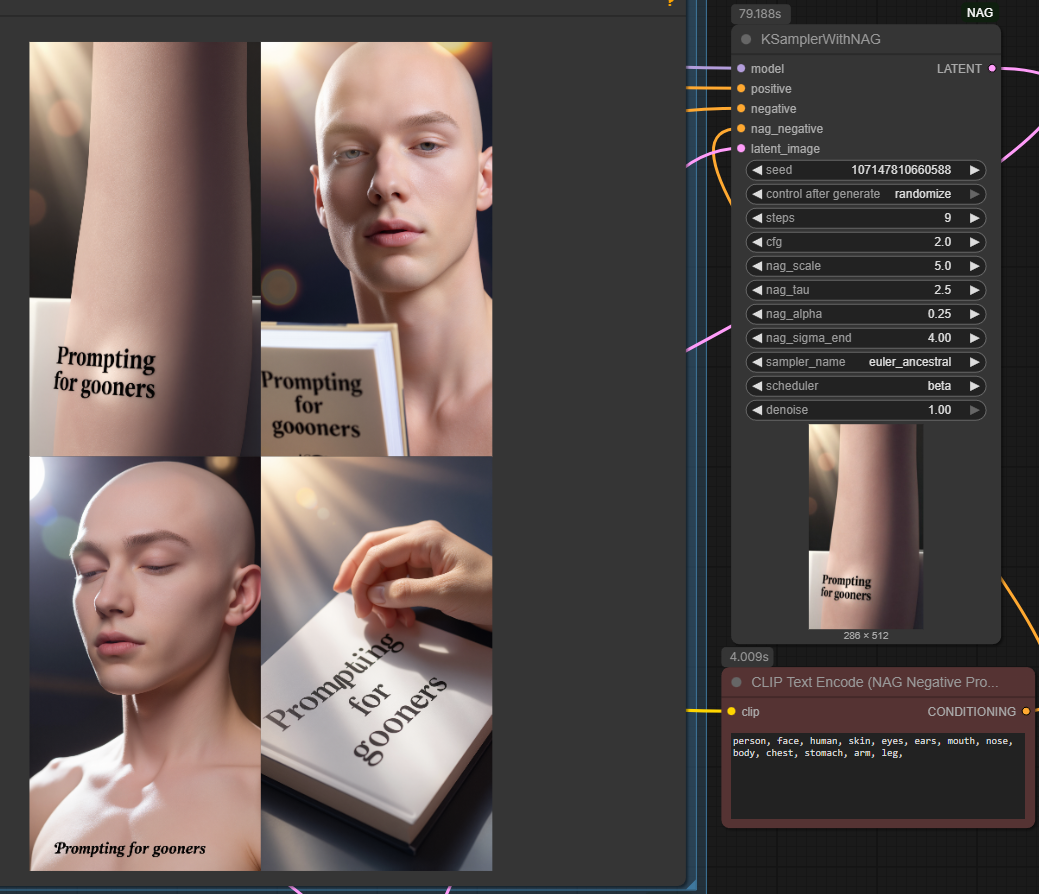
Task: Click the 4.009s execution time badge
Action: [x=749, y=657]
